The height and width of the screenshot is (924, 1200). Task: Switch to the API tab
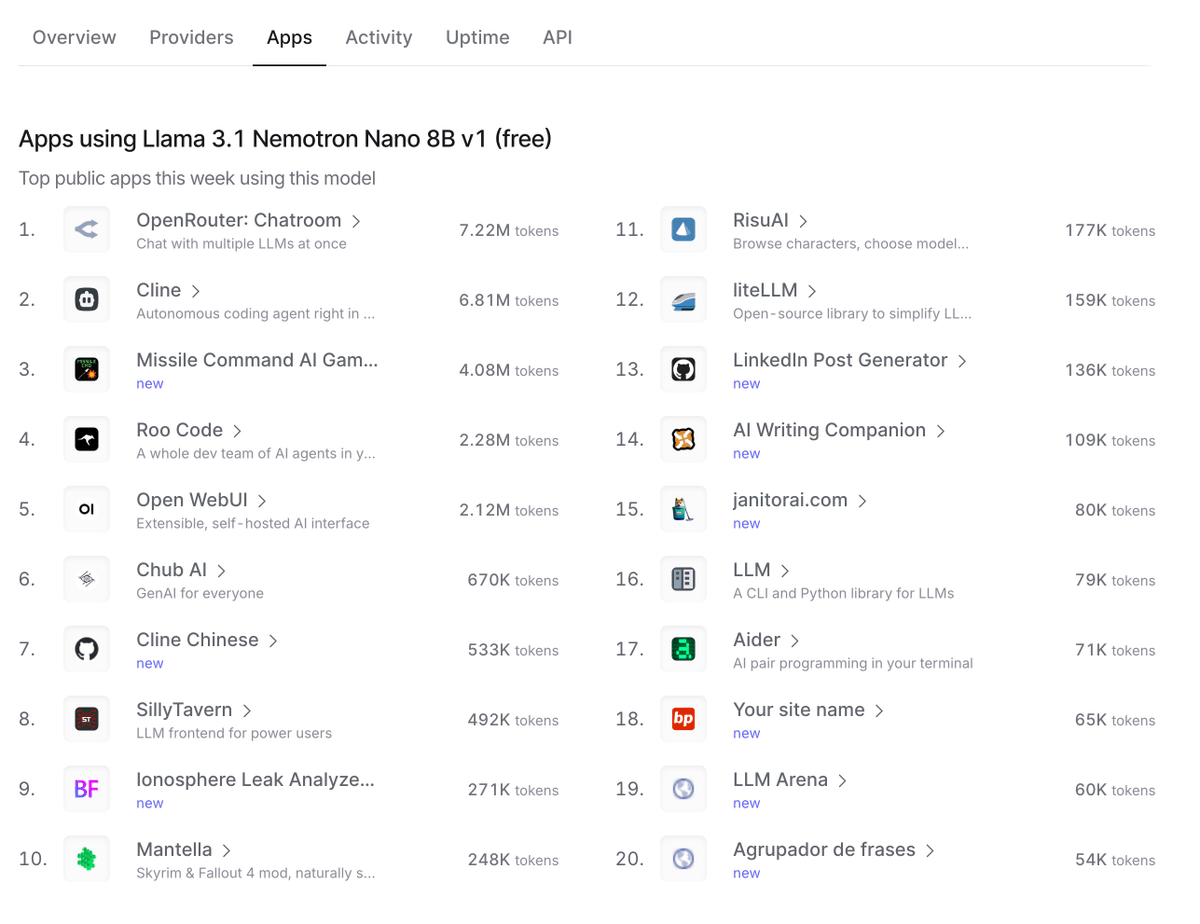point(557,37)
